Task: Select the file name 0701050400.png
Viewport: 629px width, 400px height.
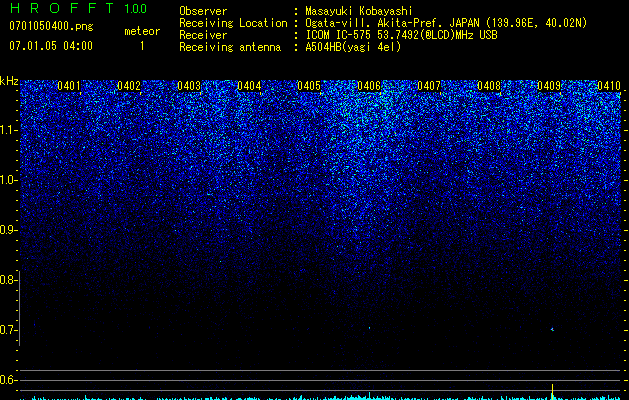Action: pyautogui.click(x=51, y=26)
